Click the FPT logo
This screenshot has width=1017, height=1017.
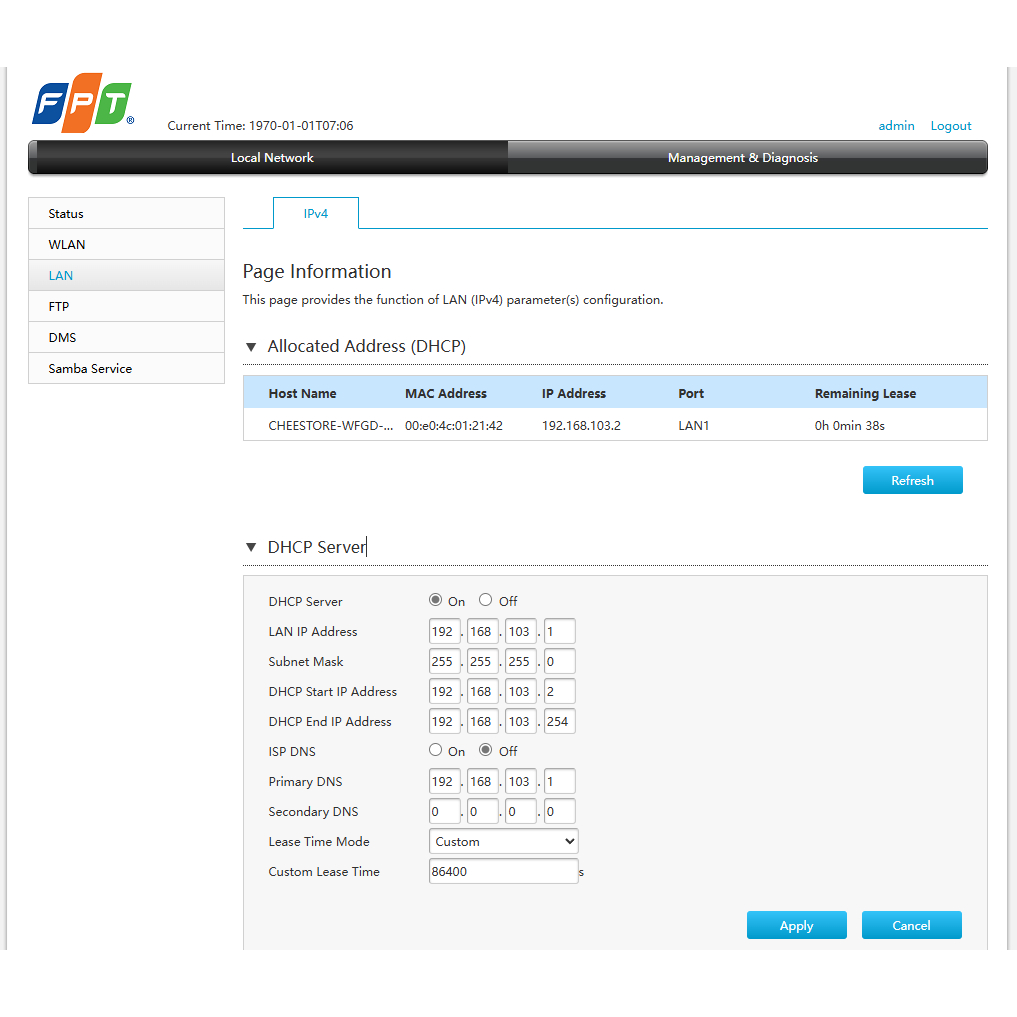[x=82, y=102]
